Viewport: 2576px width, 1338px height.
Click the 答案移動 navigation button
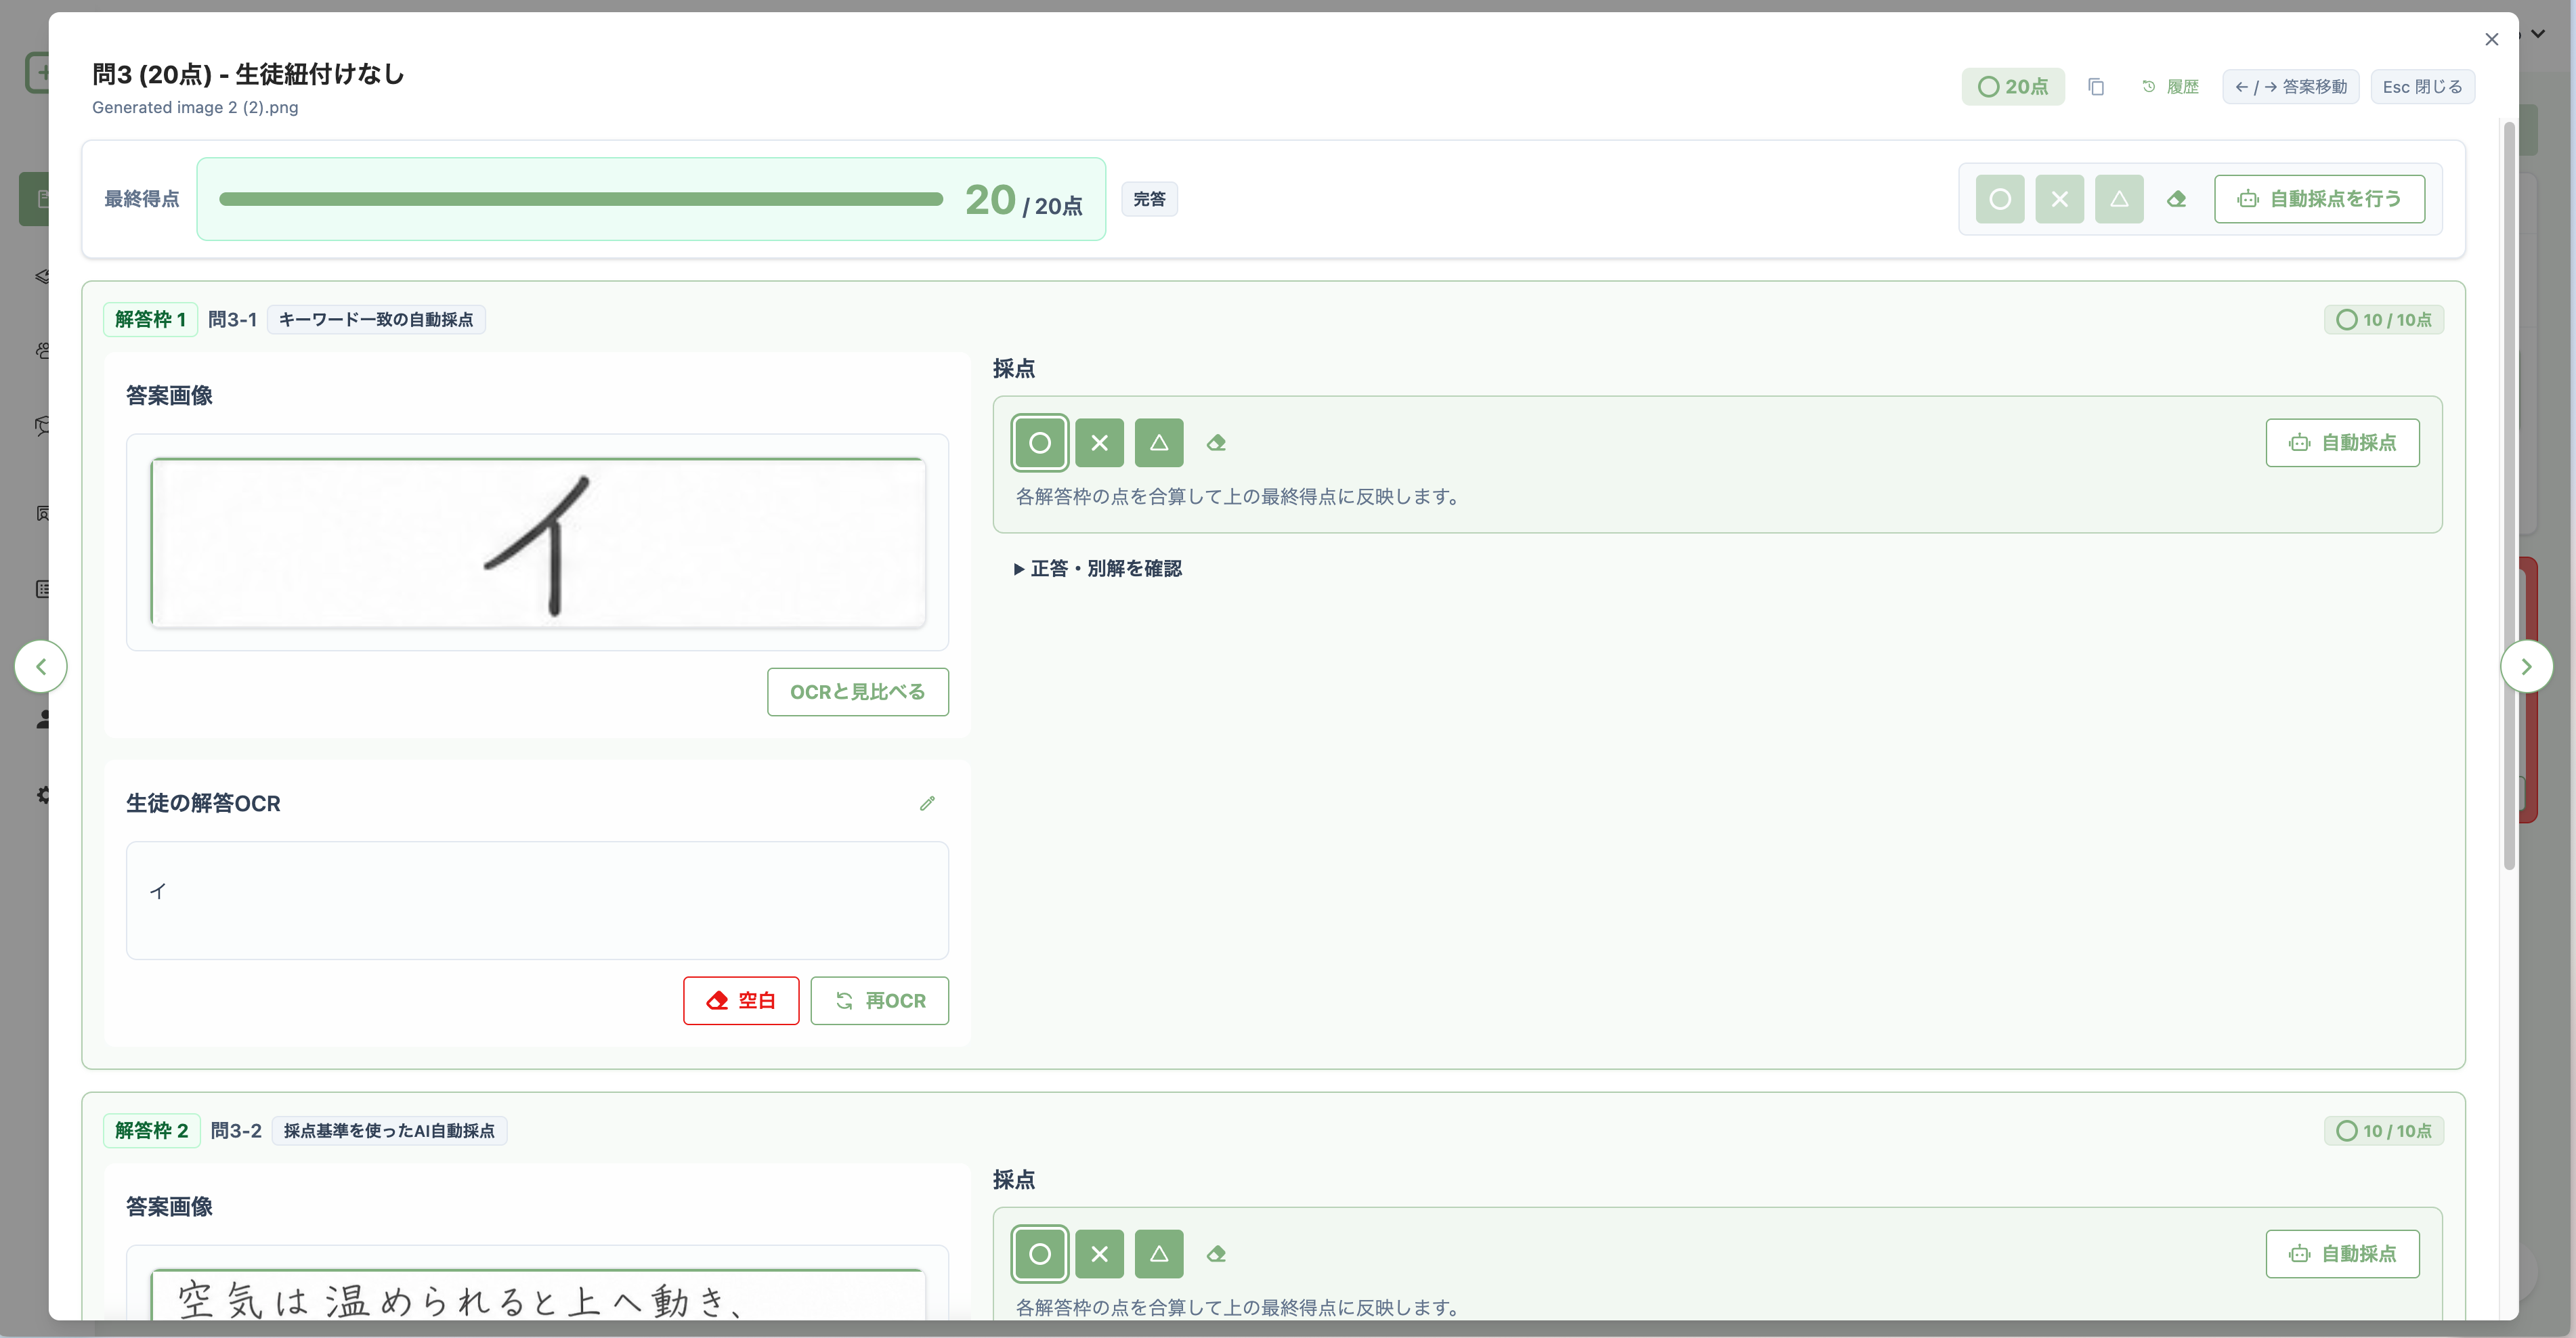tap(2291, 87)
